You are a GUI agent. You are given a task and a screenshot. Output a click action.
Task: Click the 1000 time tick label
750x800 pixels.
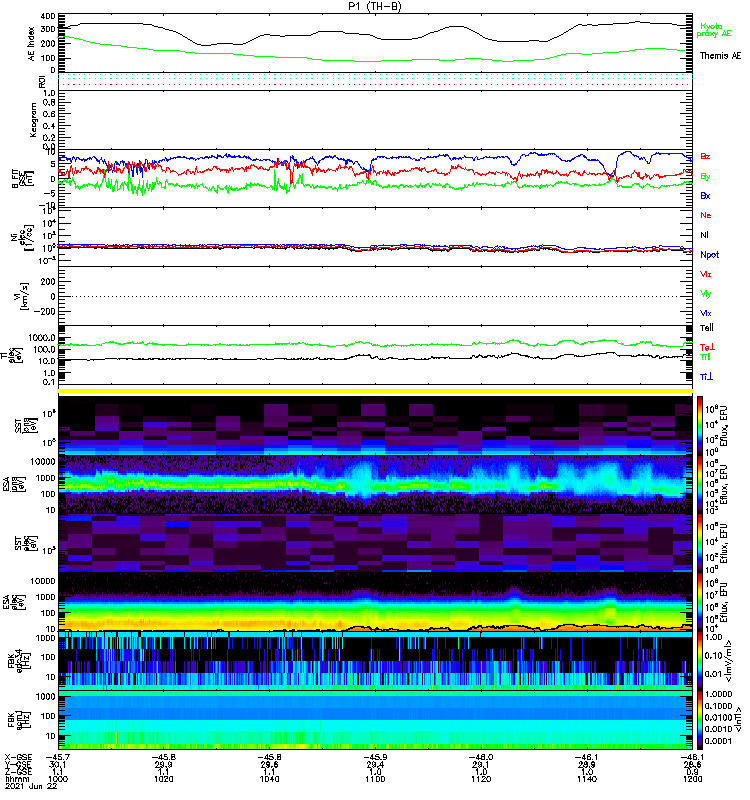tap(57, 779)
